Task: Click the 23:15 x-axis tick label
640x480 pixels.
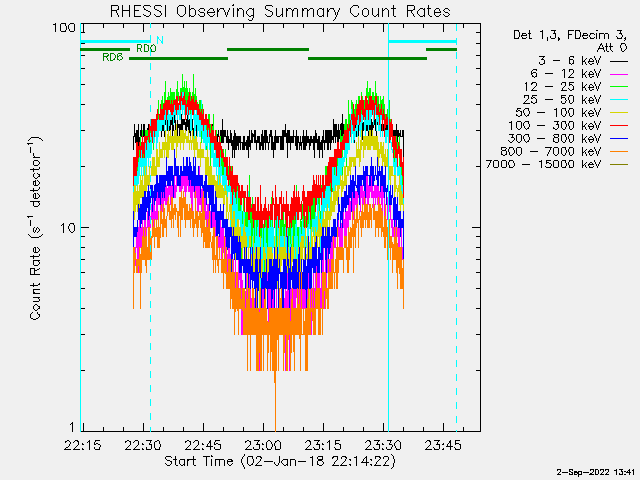Action: click(x=323, y=445)
